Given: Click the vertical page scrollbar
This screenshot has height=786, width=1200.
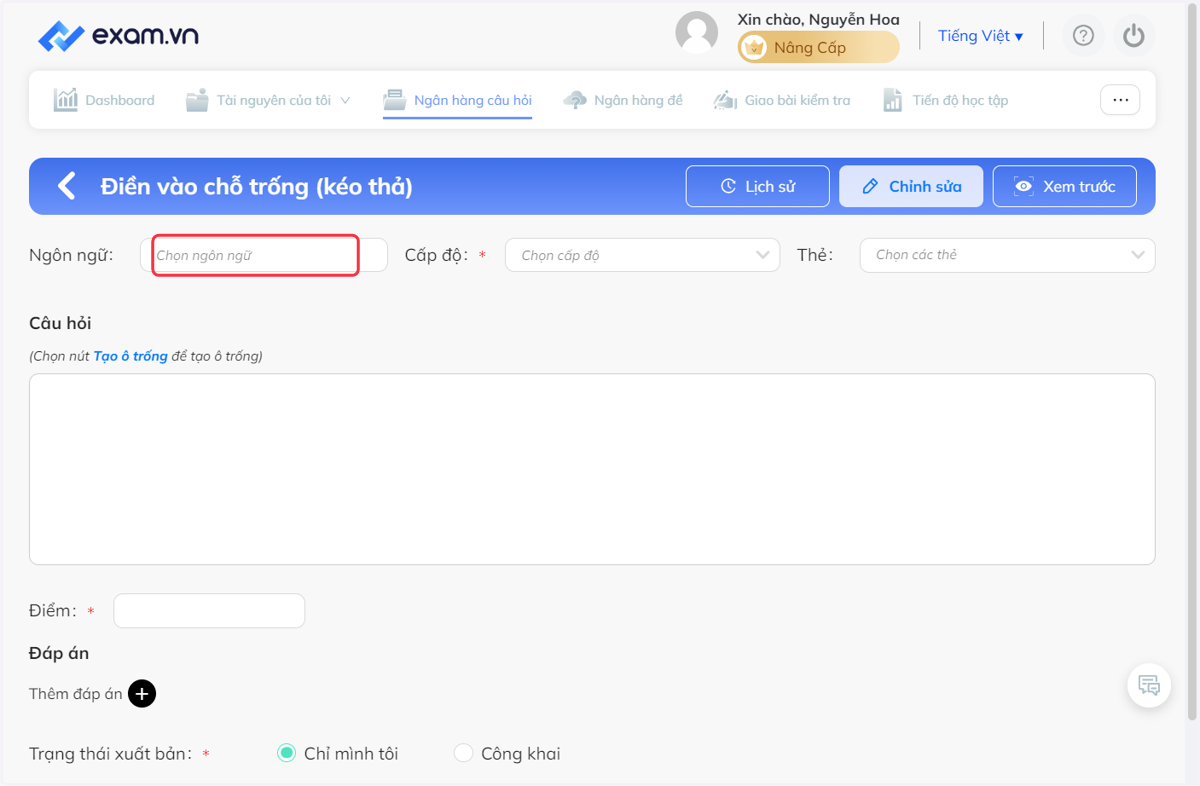Looking at the screenshot, I should [x=1192, y=360].
